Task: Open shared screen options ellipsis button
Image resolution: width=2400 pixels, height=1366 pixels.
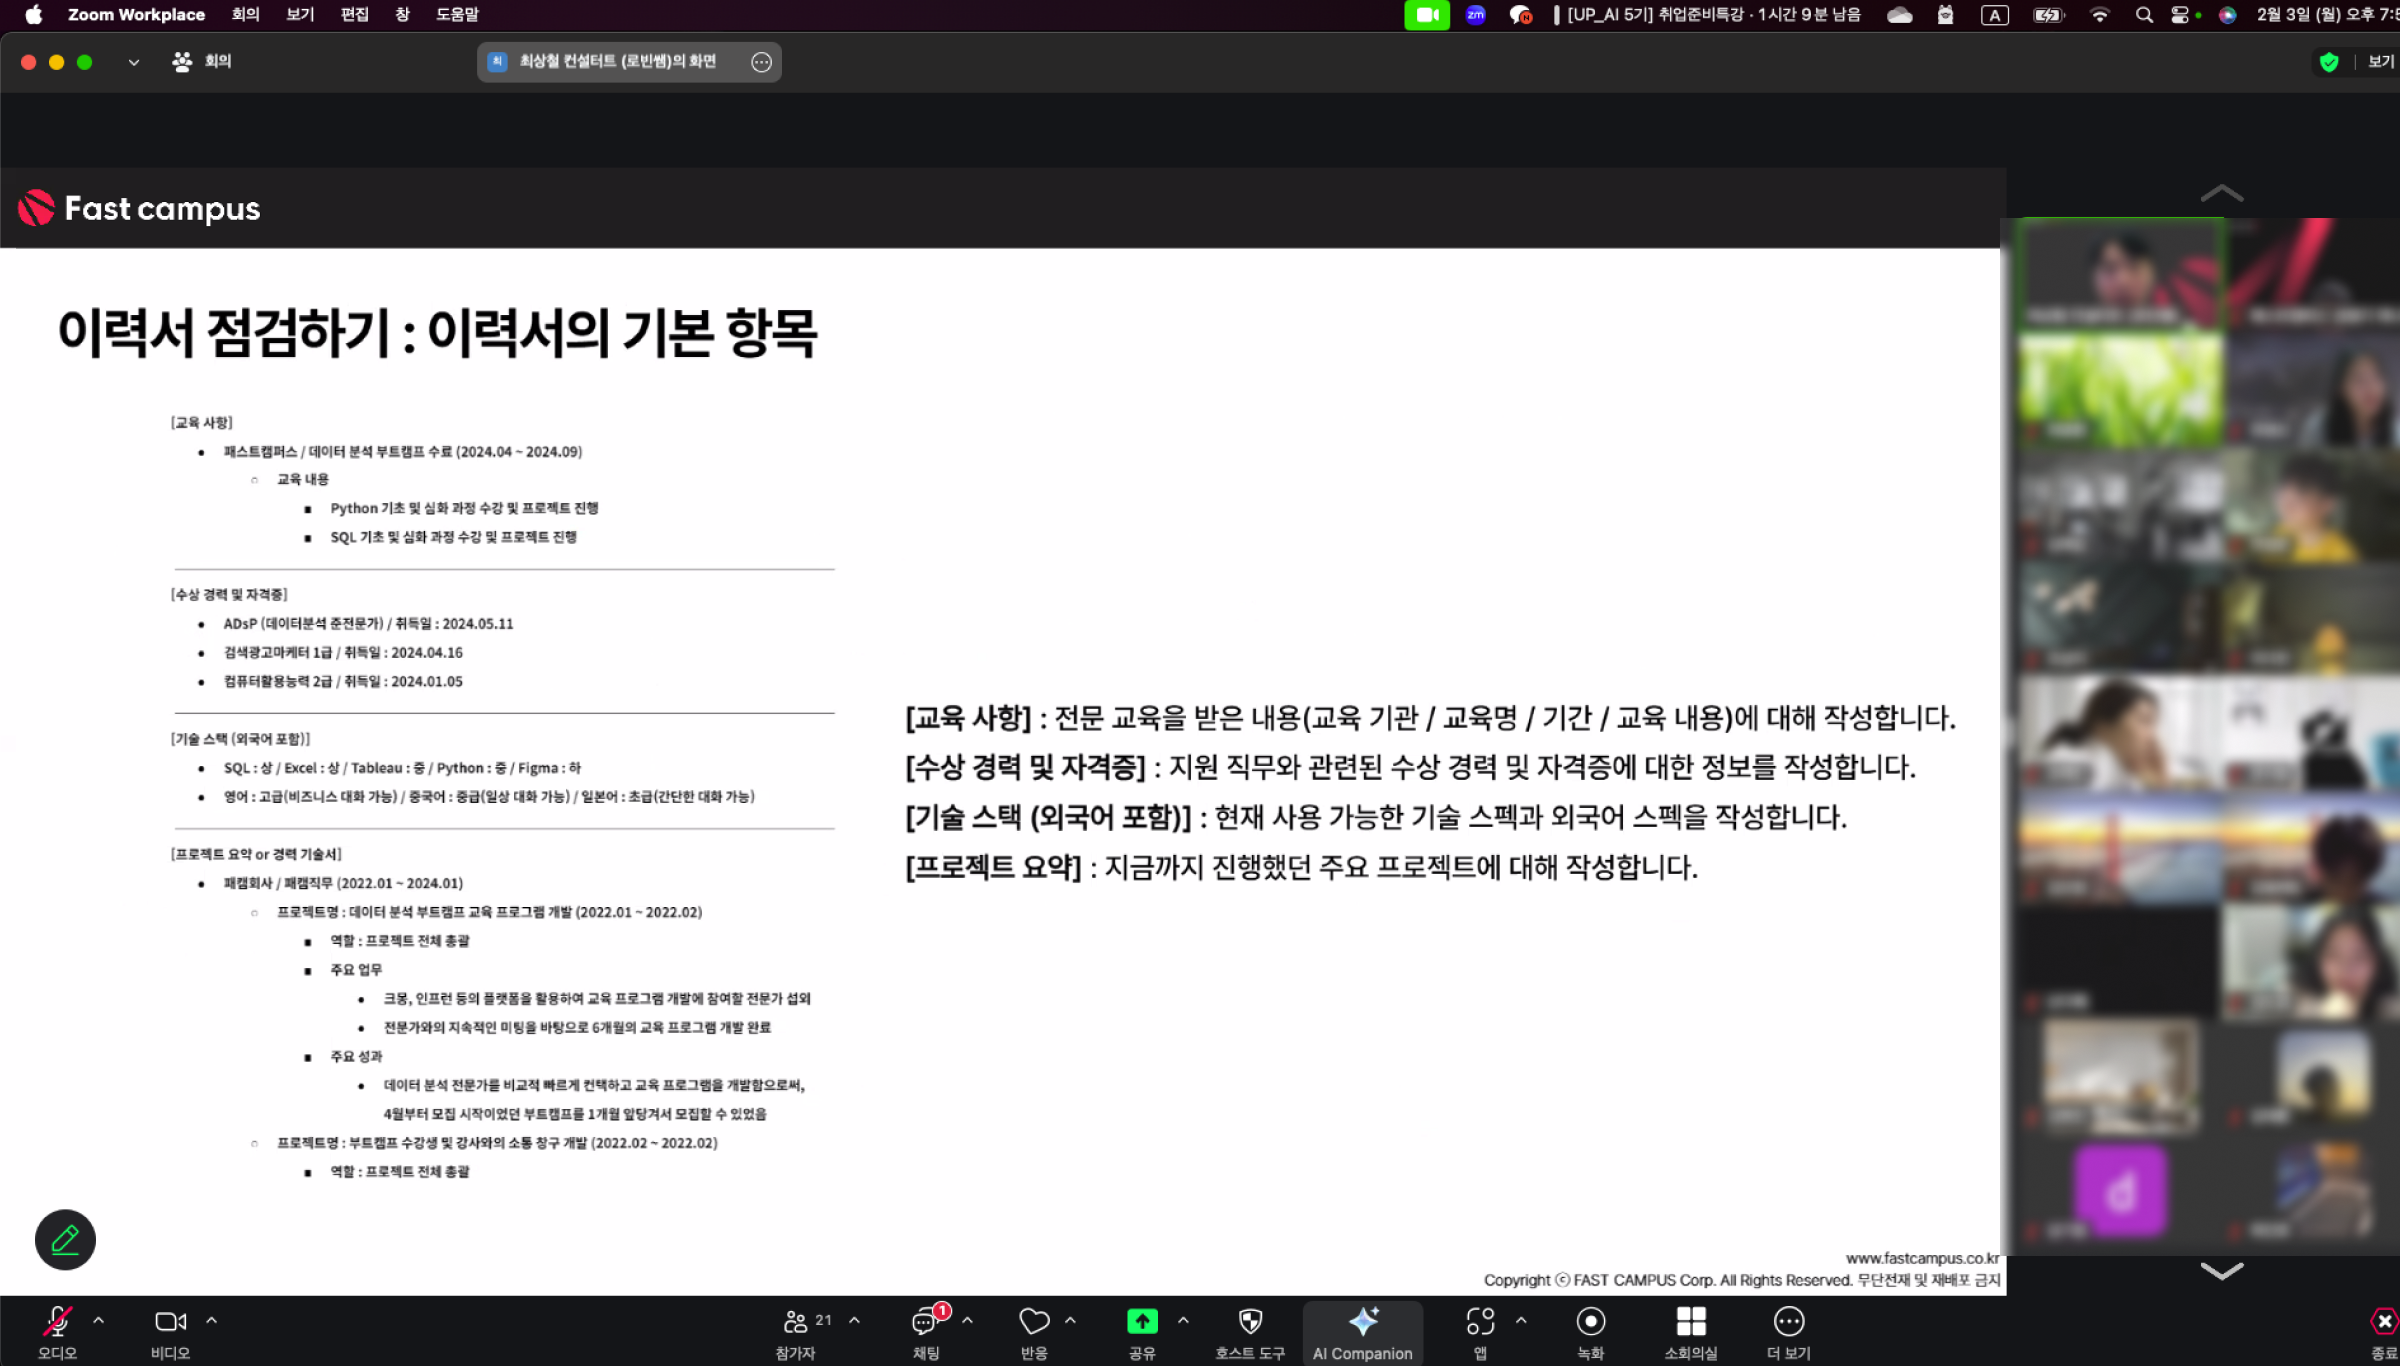Action: click(x=761, y=62)
